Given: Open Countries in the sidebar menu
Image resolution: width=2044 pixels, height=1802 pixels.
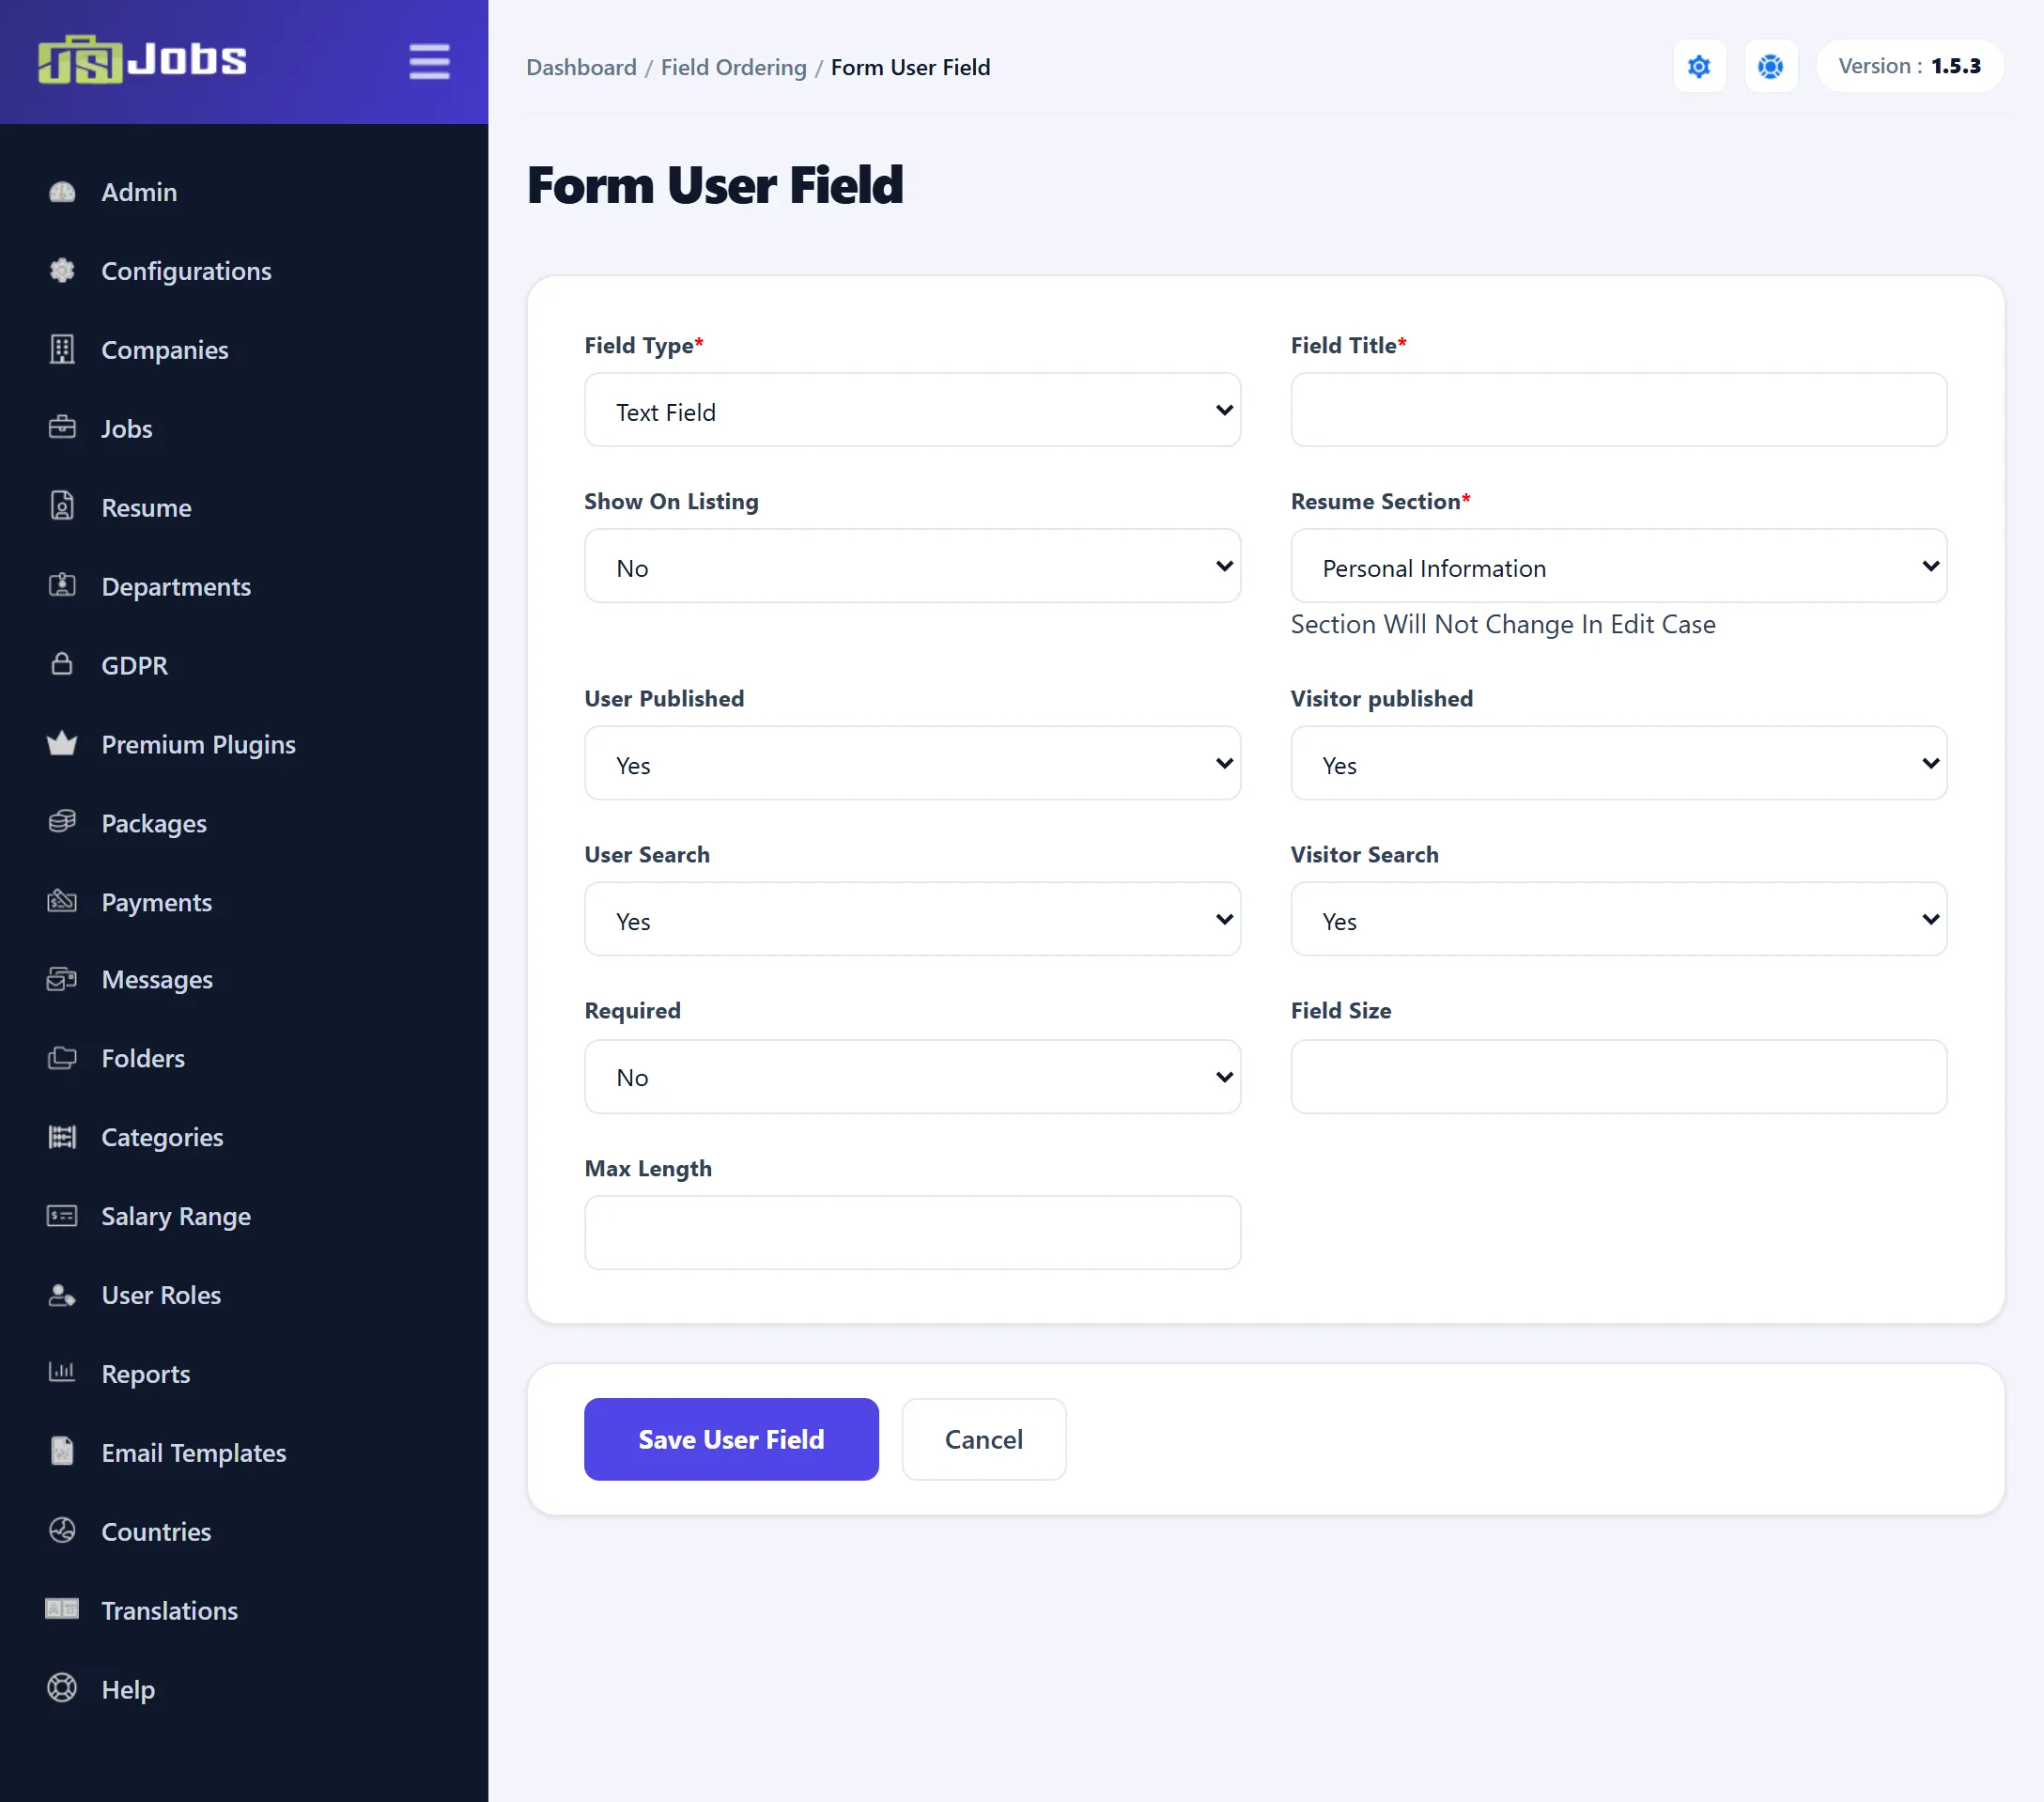Looking at the screenshot, I should click(156, 1533).
